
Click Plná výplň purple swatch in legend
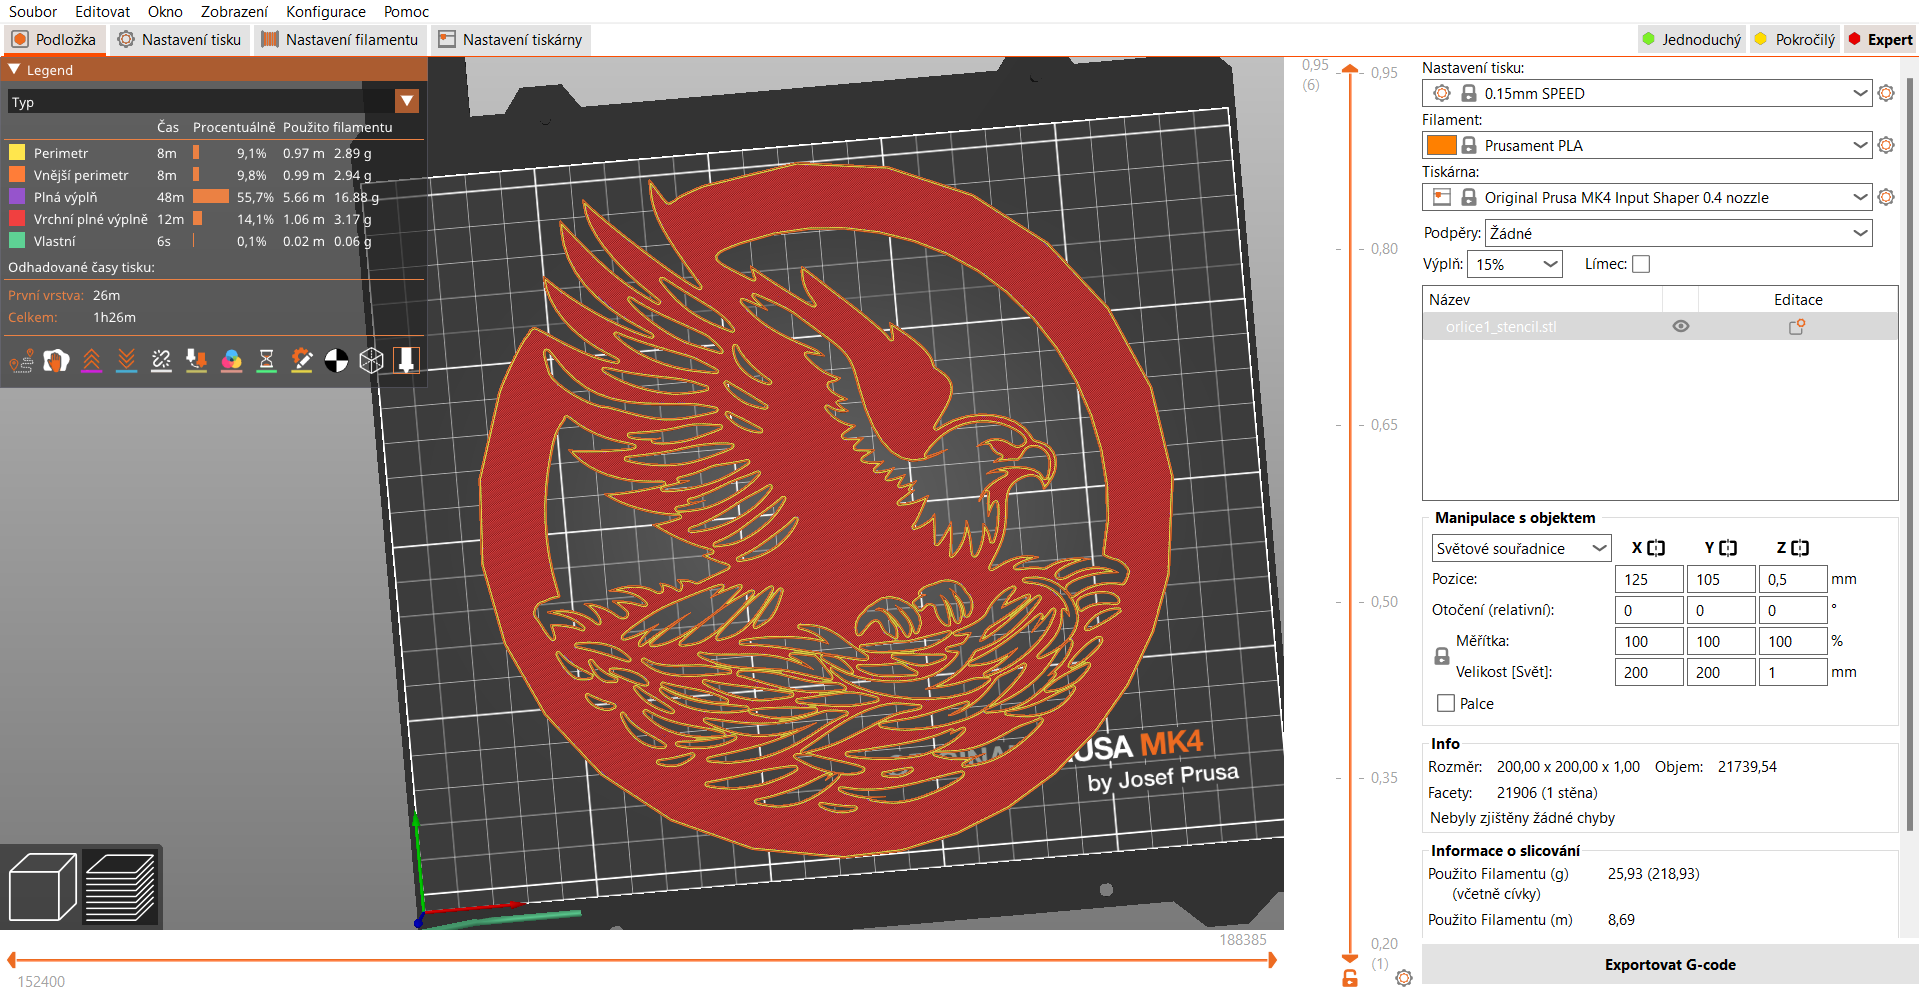coord(17,197)
